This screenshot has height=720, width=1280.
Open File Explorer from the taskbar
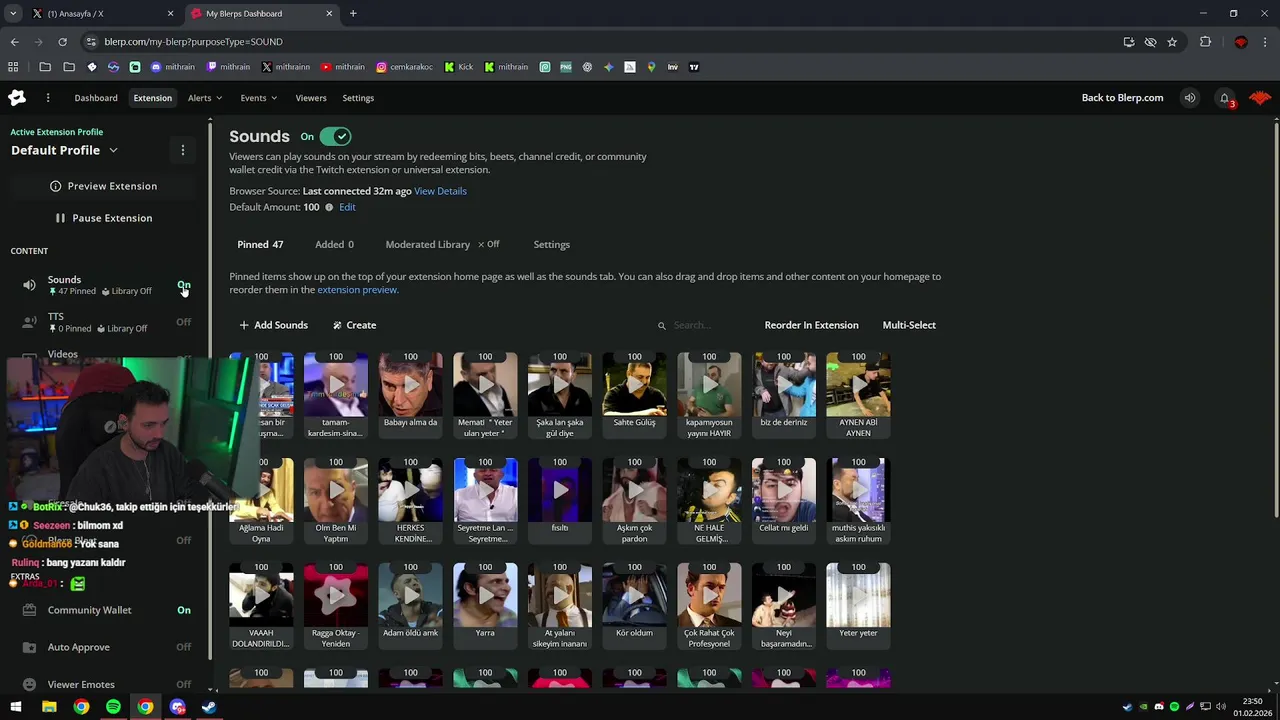49,707
